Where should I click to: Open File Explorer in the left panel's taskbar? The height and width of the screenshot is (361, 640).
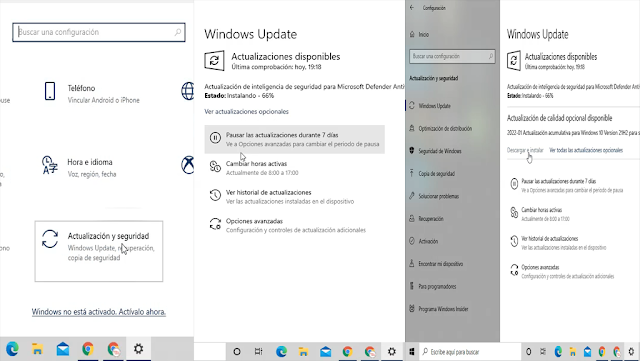pyautogui.click(x=37, y=349)
